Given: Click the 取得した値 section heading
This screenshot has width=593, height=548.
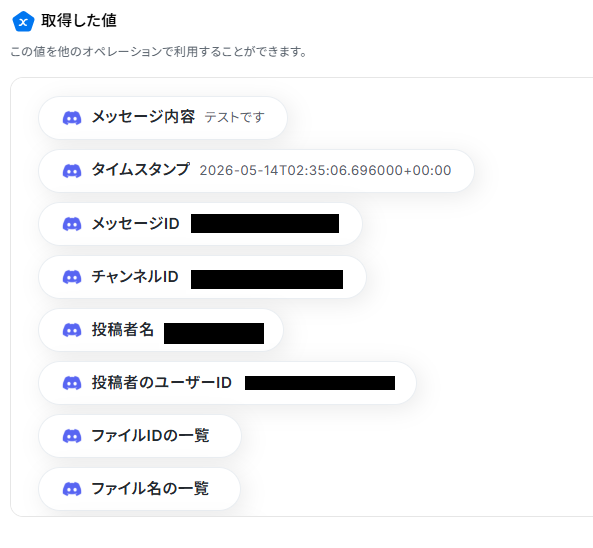Looking at the screenshot, I should [x=79, y=20].
